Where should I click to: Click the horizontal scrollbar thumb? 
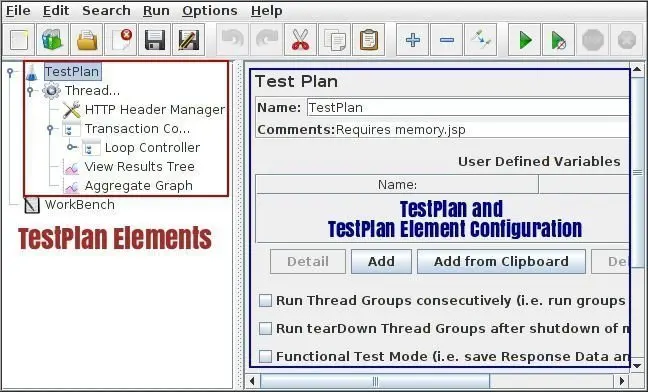375,380
